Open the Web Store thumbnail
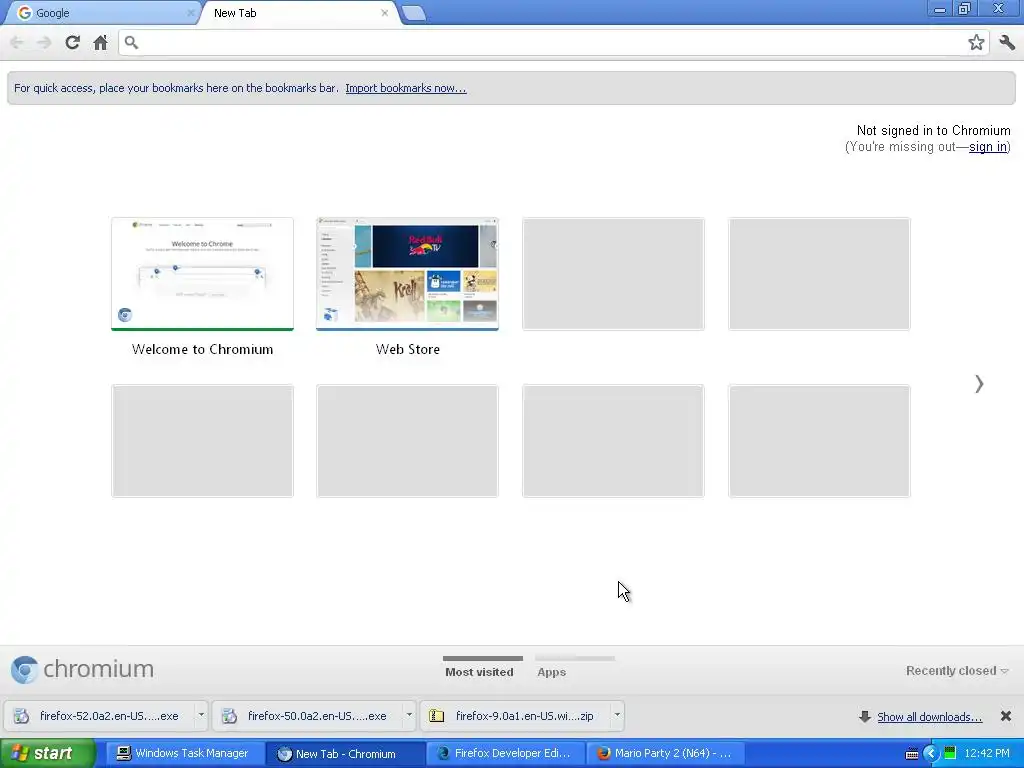Viewport: 1024px width, 768px height. pos(408,274)
